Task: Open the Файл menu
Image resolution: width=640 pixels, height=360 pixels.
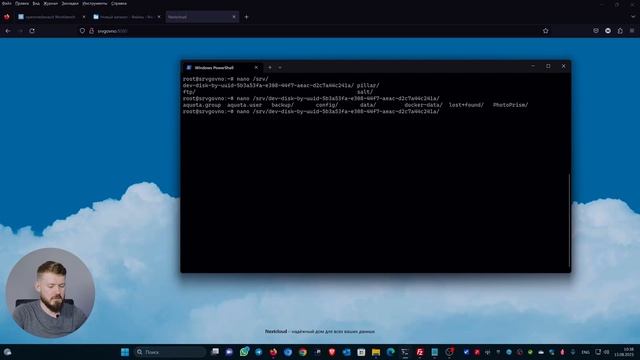Action: (x=7, y=3)
